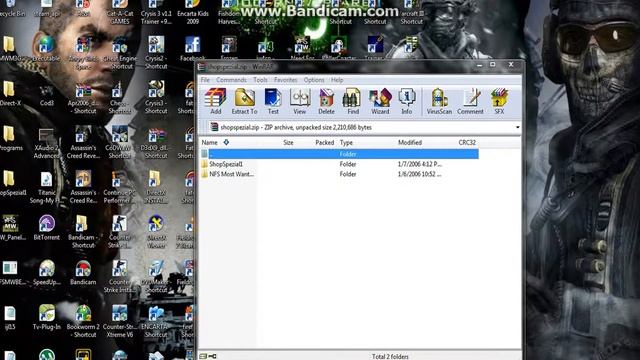Sort by the Modified column header
This screenshot has height=360, width=640.
point(410,142)
